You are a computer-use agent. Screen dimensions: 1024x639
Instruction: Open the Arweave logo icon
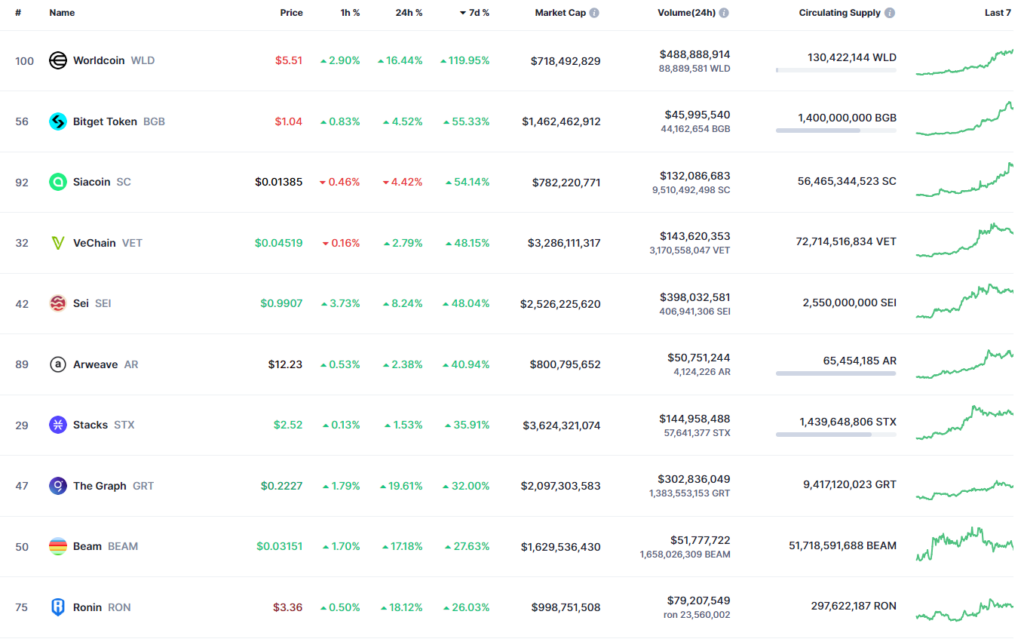click(x=57, y=365)
